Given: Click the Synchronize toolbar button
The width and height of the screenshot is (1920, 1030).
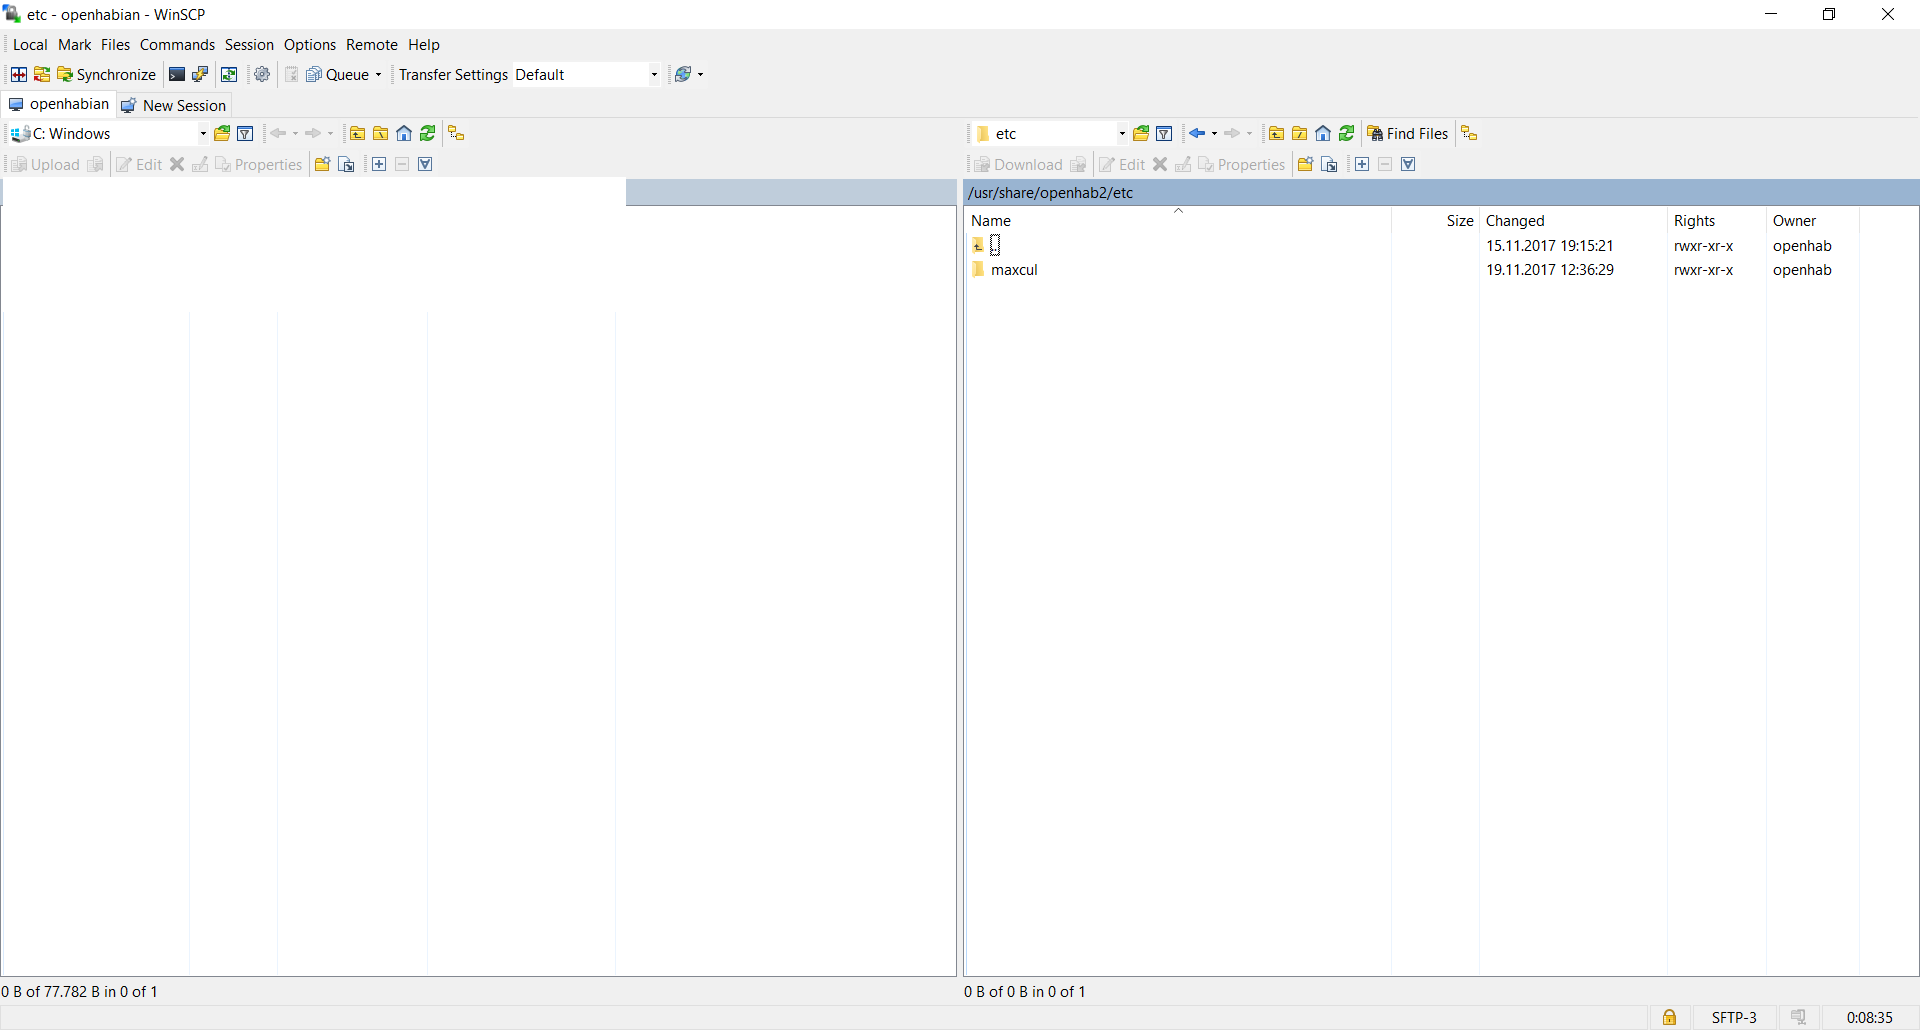Looking at the screenshot, I should pyautogui.click(x=107, y=75).
